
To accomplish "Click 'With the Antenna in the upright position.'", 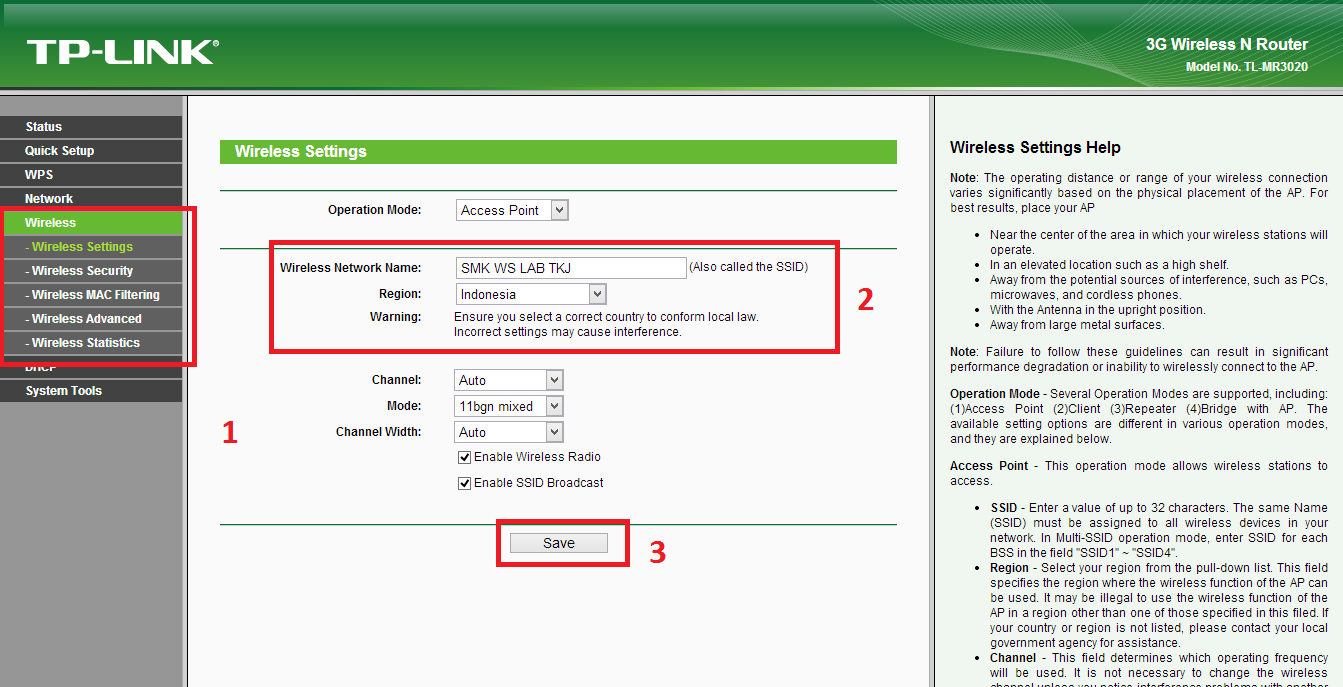I will pyautogui.click(x=1098, y=310).
